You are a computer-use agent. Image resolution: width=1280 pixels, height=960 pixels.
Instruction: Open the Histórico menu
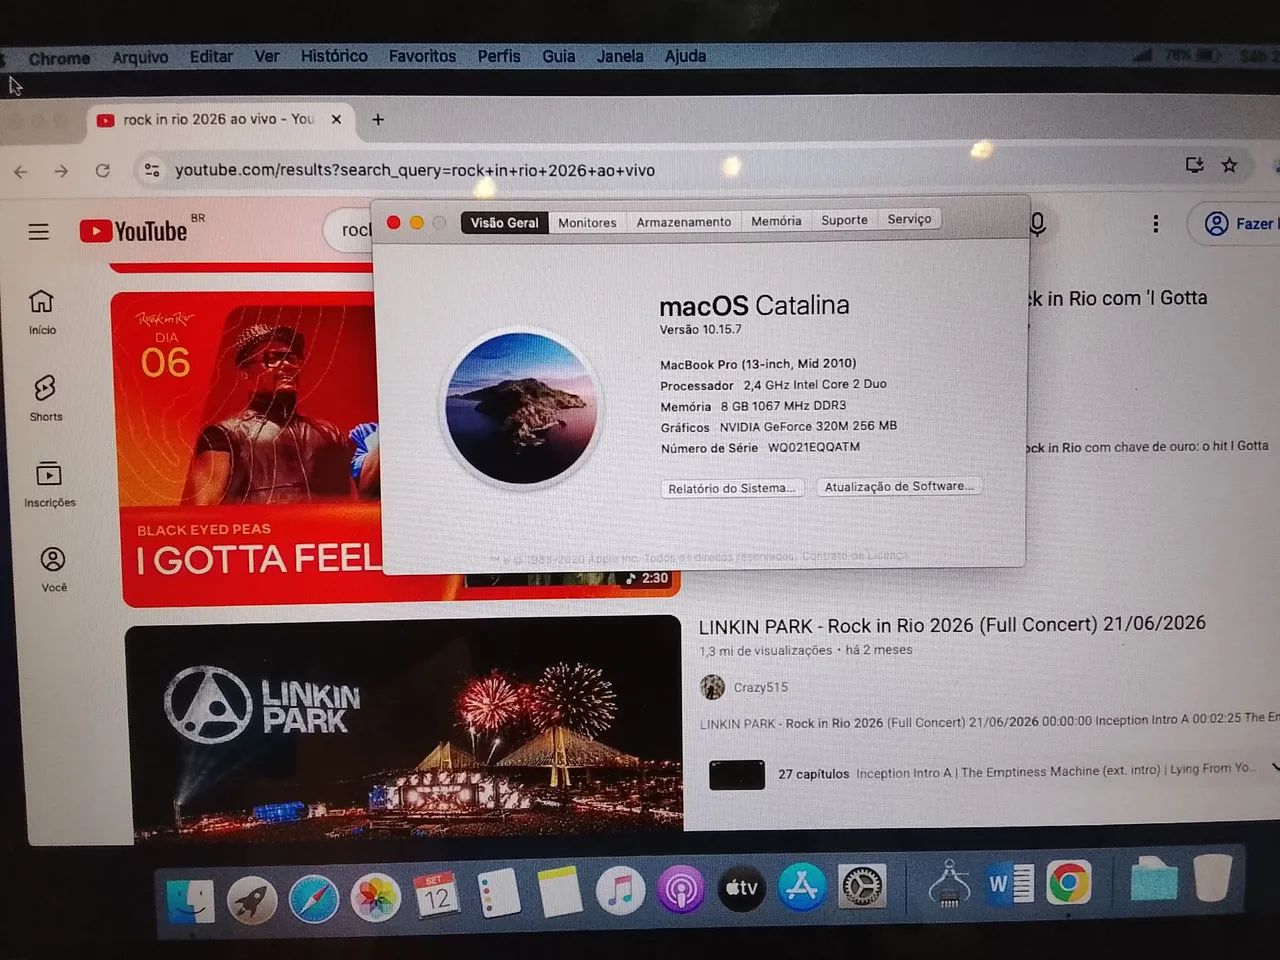334,56
